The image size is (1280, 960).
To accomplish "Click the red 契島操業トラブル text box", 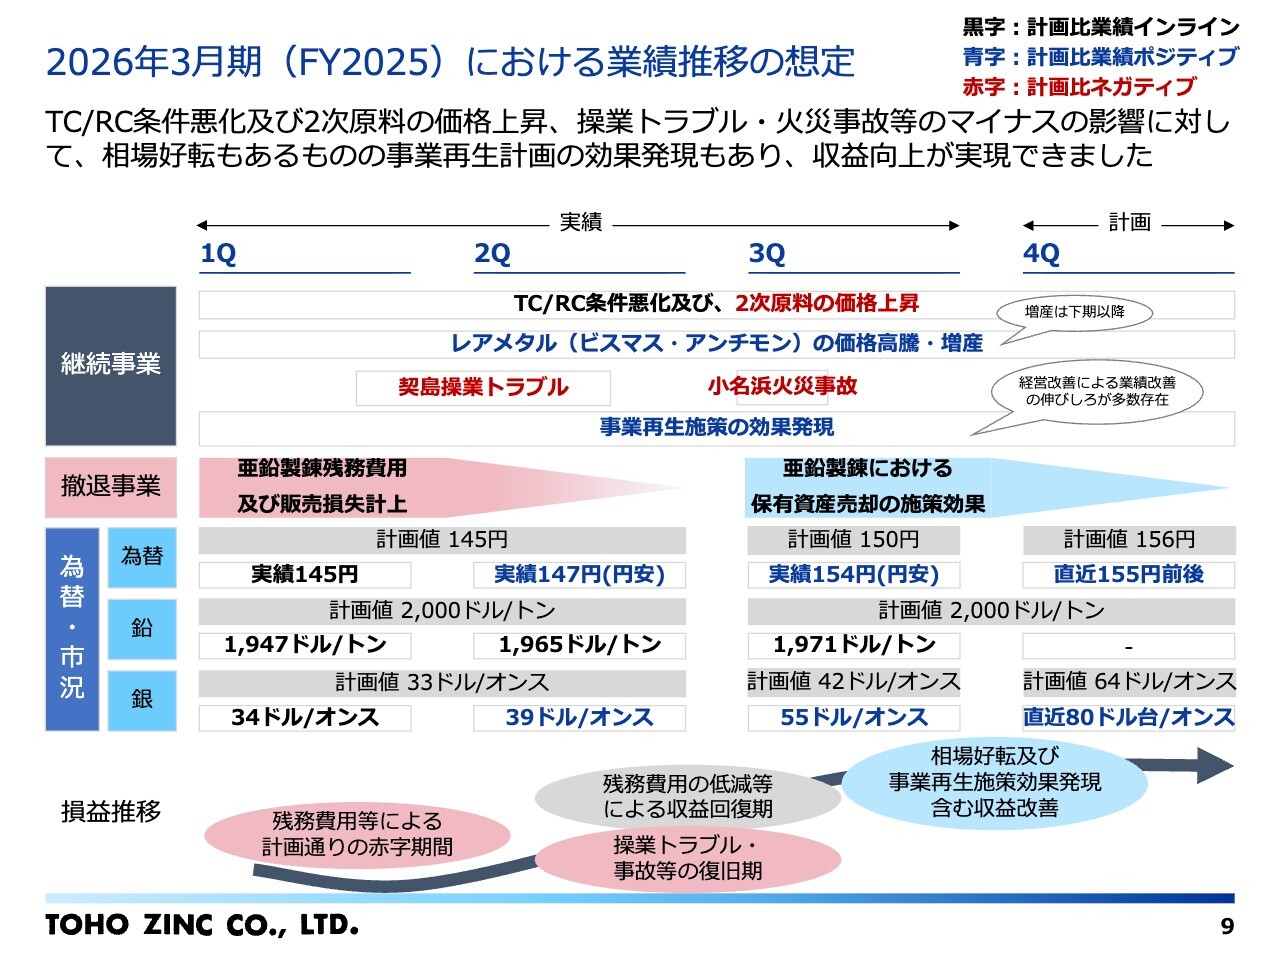I will pyautogui.click(x=483, y=388).
